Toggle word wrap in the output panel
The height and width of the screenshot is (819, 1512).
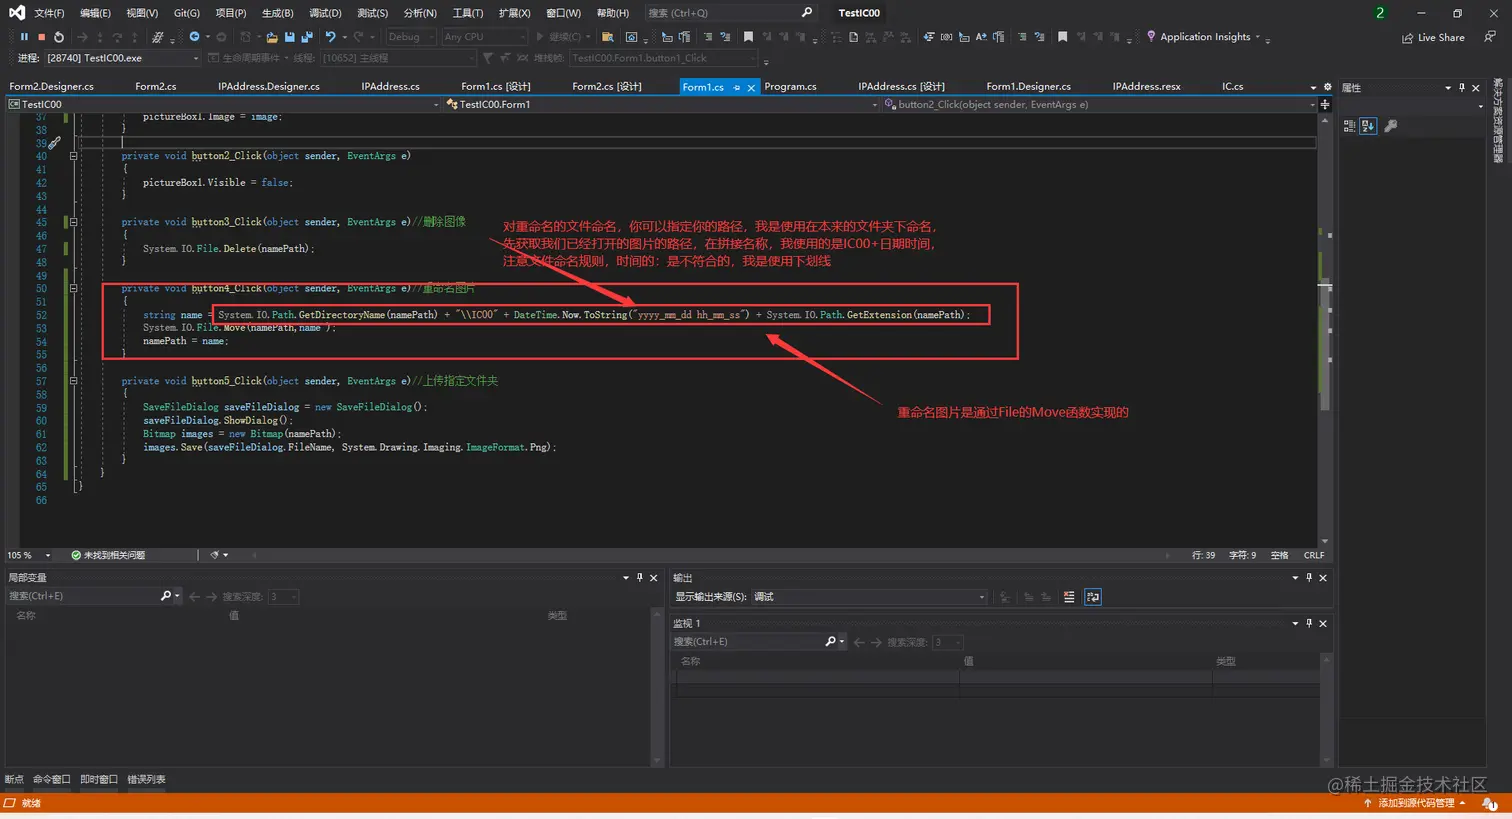click(x=1093, y=597)
